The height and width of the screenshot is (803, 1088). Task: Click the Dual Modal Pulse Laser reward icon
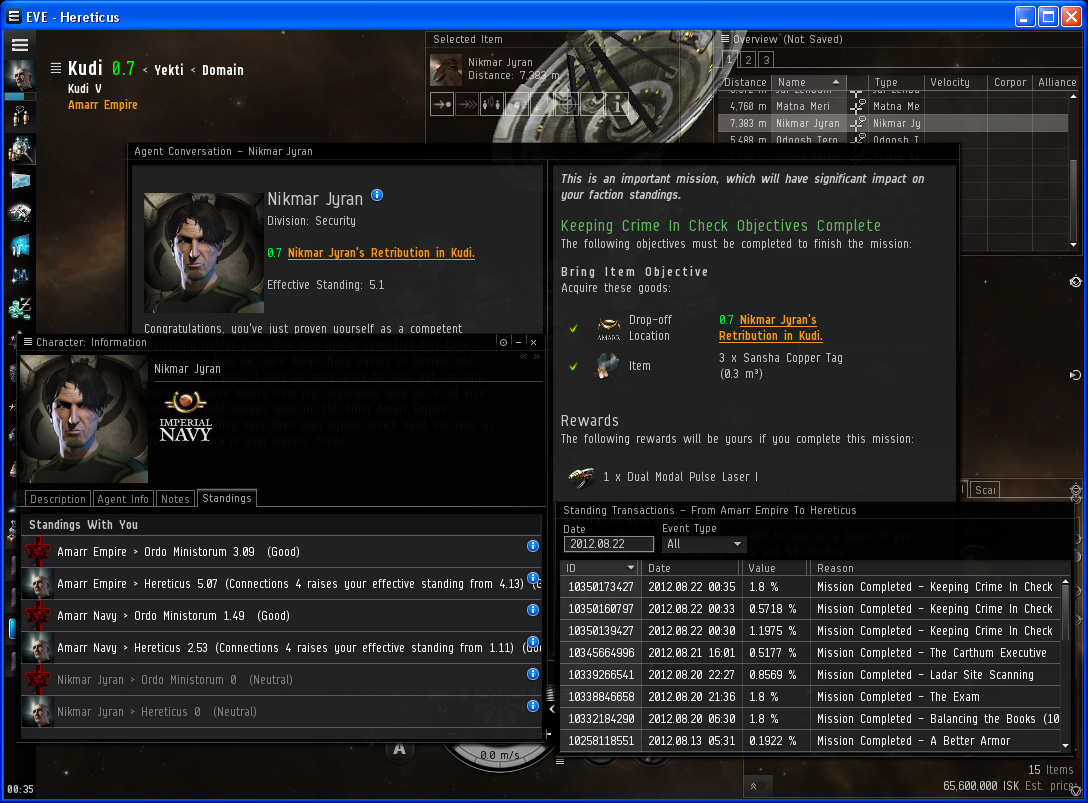(x=581, y=476)
